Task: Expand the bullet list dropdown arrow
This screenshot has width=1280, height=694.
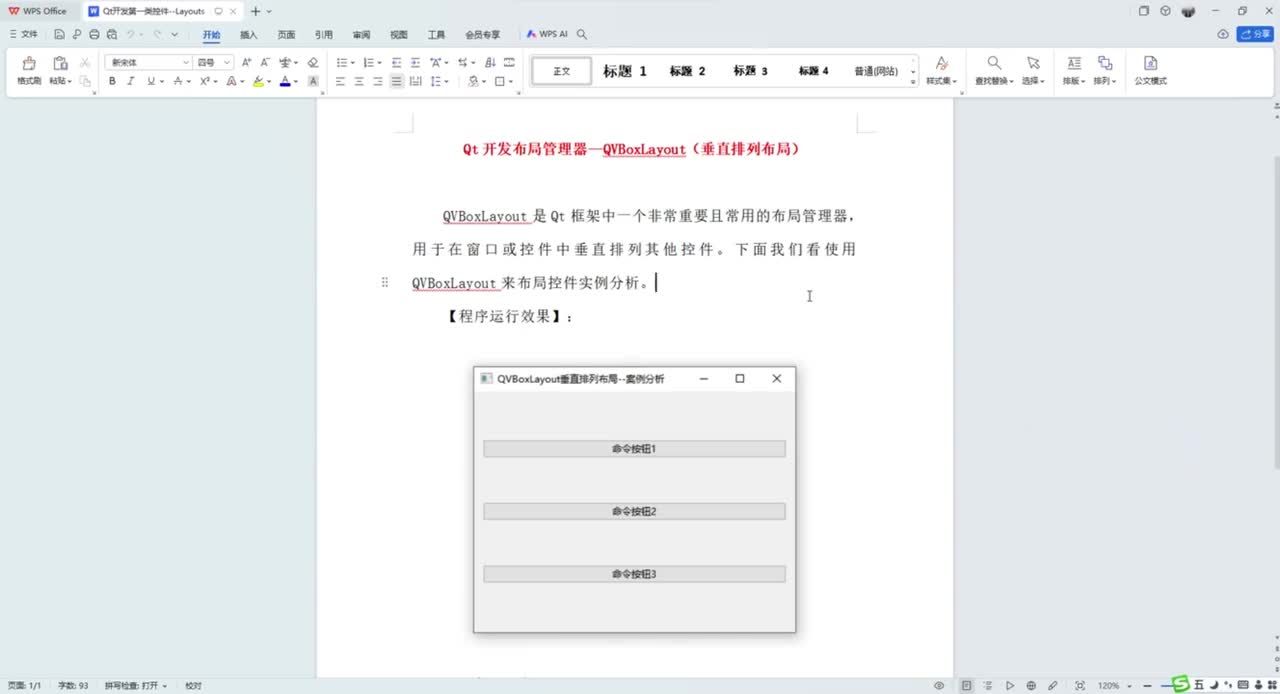Action: 352,63
